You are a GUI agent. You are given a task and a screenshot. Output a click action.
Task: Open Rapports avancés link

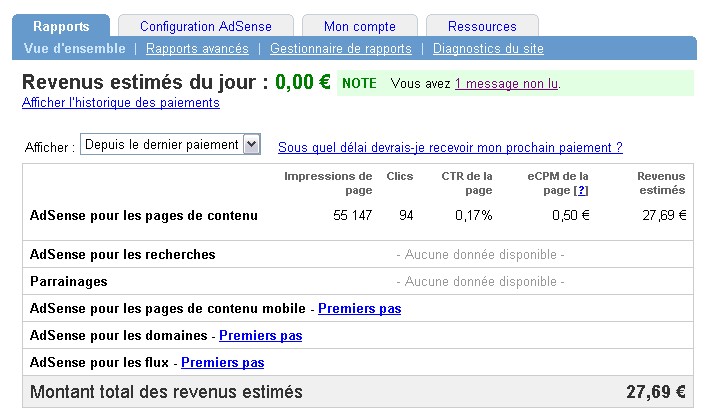(197, 48)
